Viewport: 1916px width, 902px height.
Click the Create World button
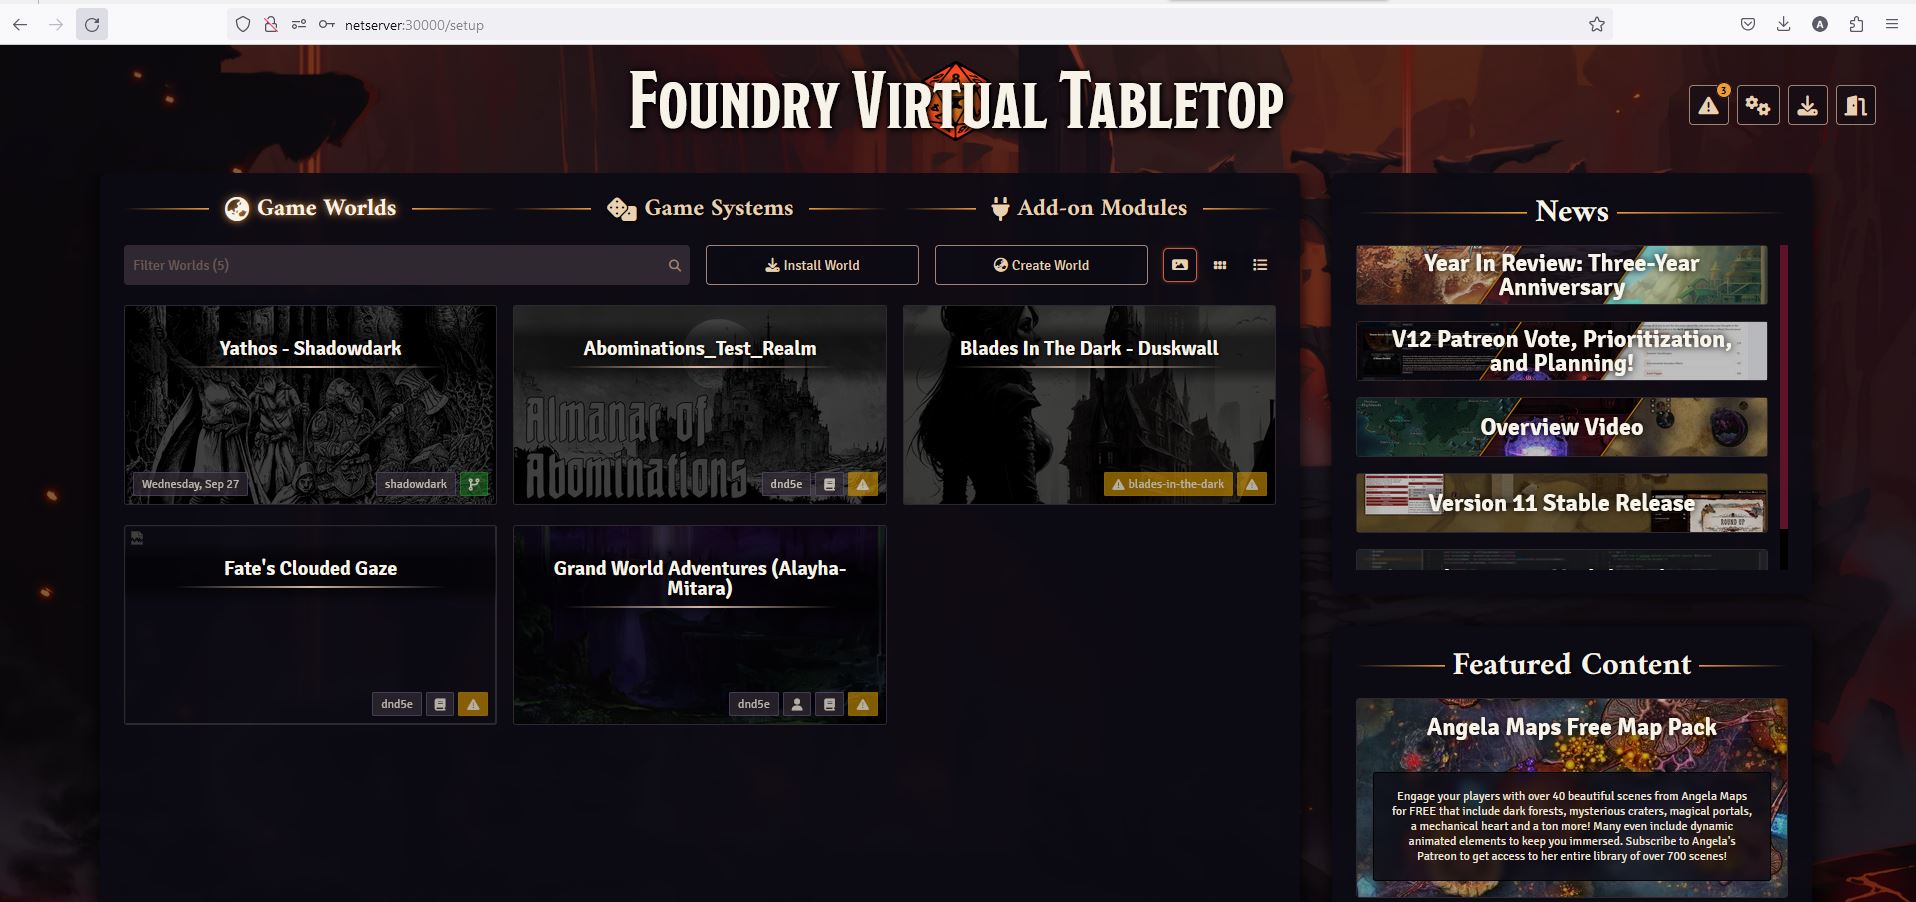click(1040, 265)
